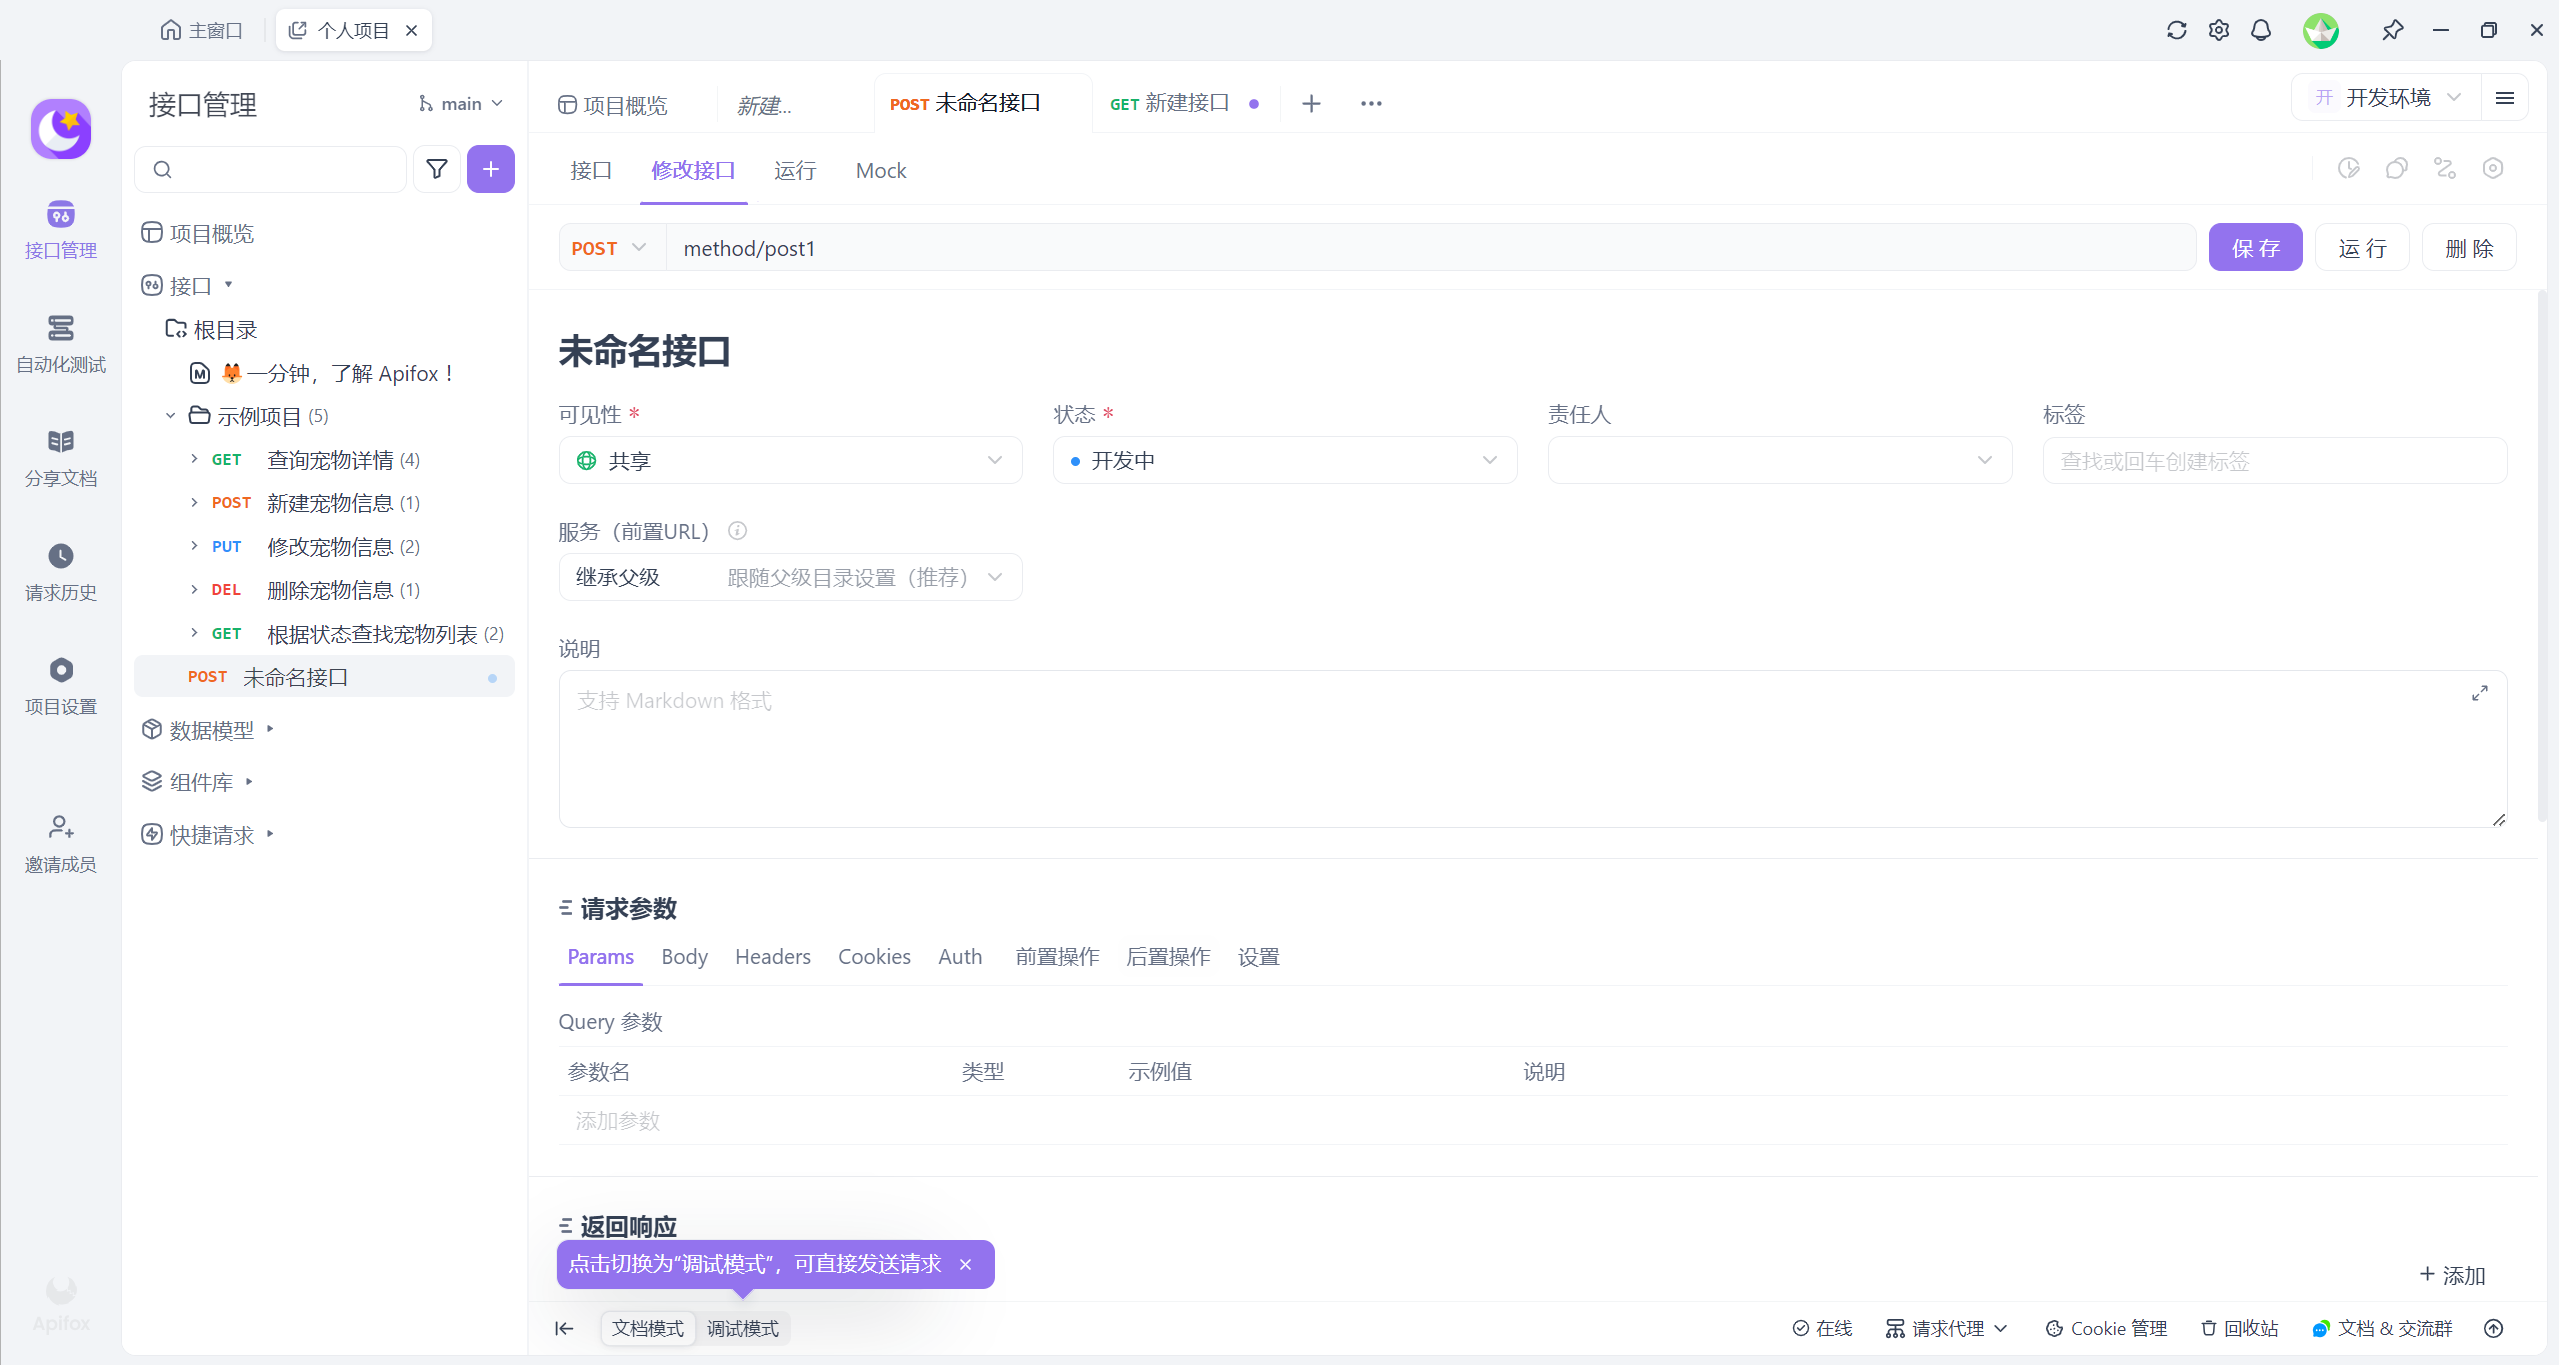Click the 保存 save button
Viewport: 2559px width, 1365px height.
click(2255, 247)
